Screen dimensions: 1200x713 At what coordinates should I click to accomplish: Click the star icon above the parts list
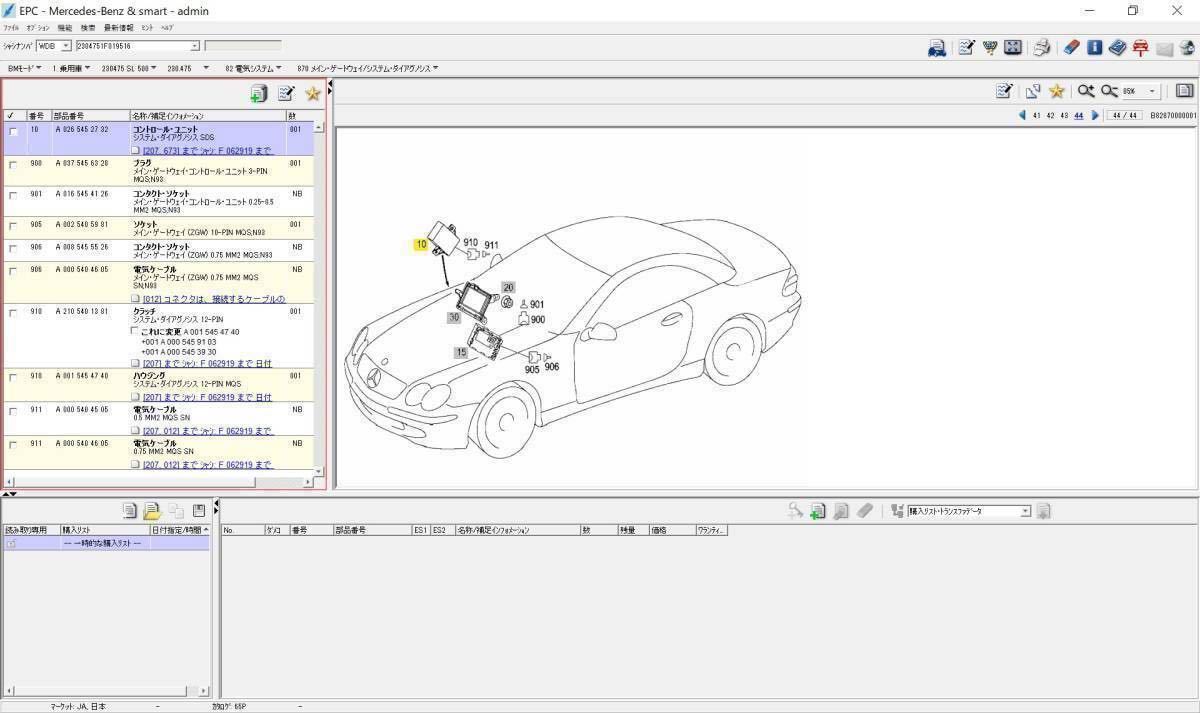tap(313, 93)
